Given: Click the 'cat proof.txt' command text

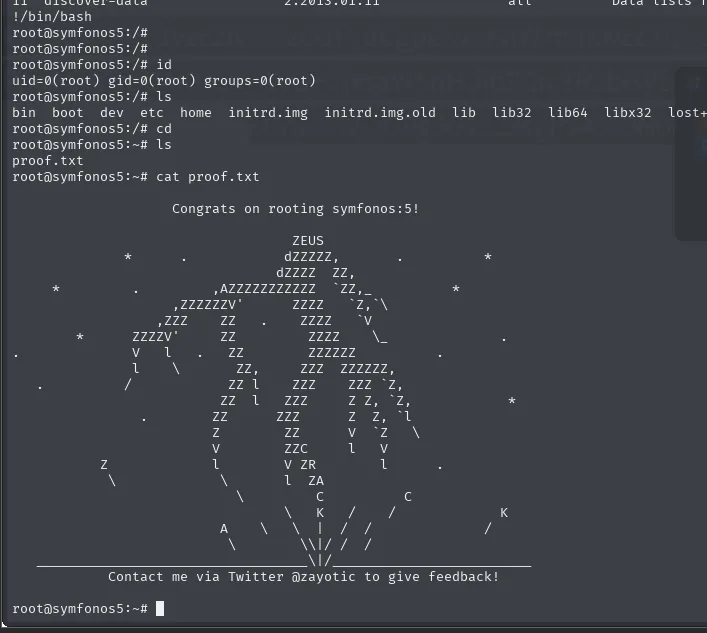Looking at the screenshot, I should 208,177.
